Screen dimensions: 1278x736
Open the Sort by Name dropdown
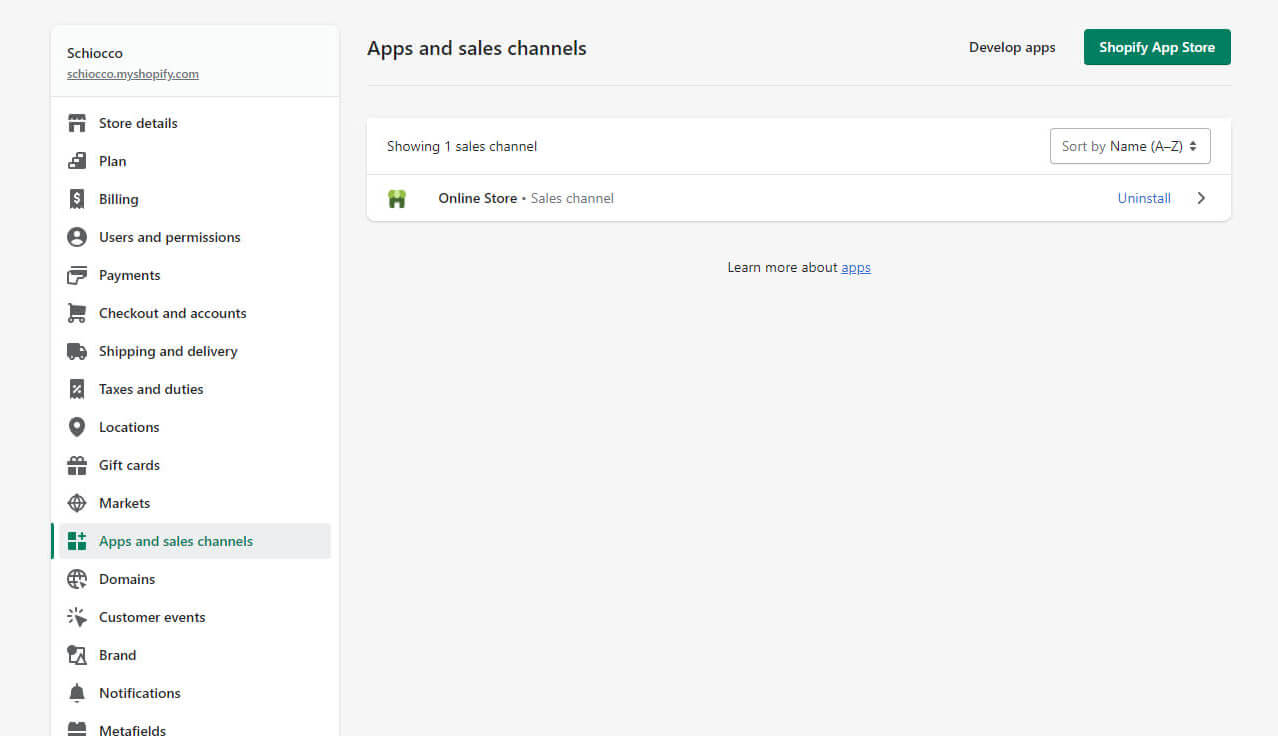click(1129, 146)
